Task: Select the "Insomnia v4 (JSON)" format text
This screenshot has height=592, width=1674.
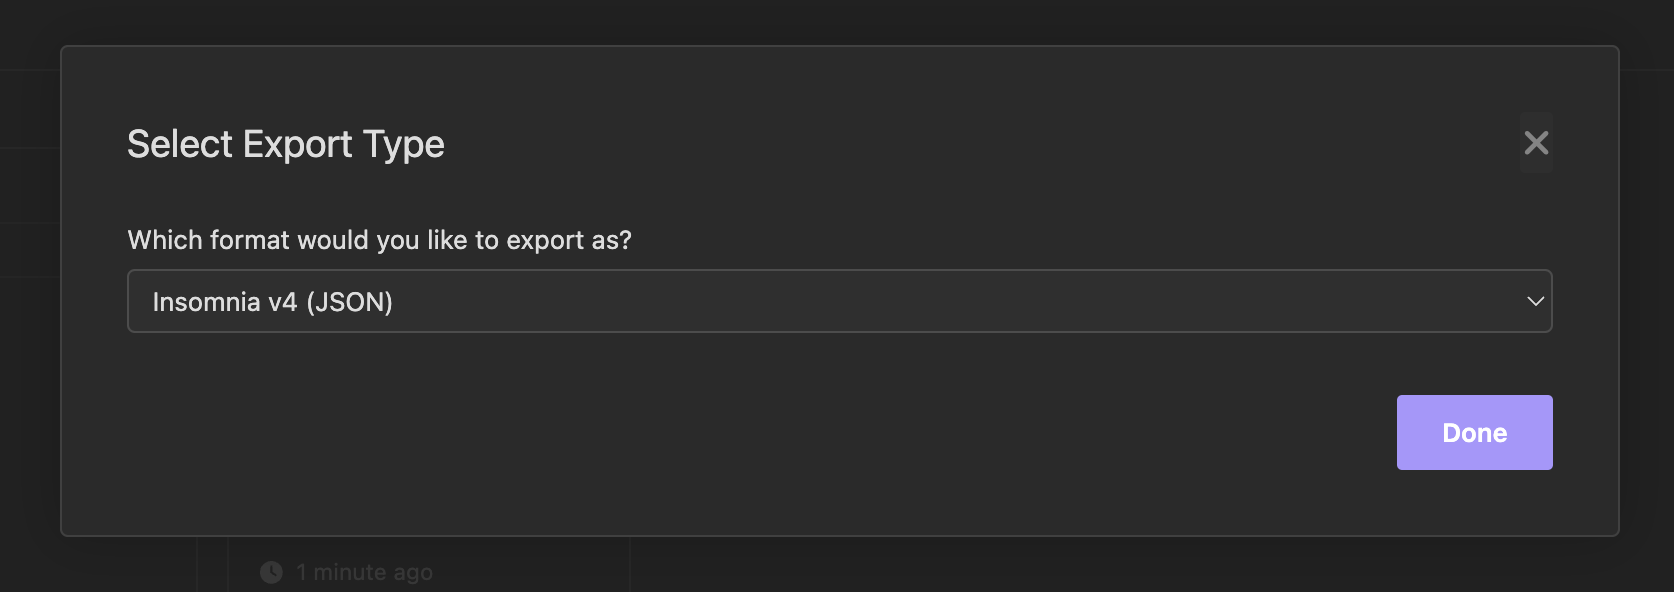Action: coord(272,302)
